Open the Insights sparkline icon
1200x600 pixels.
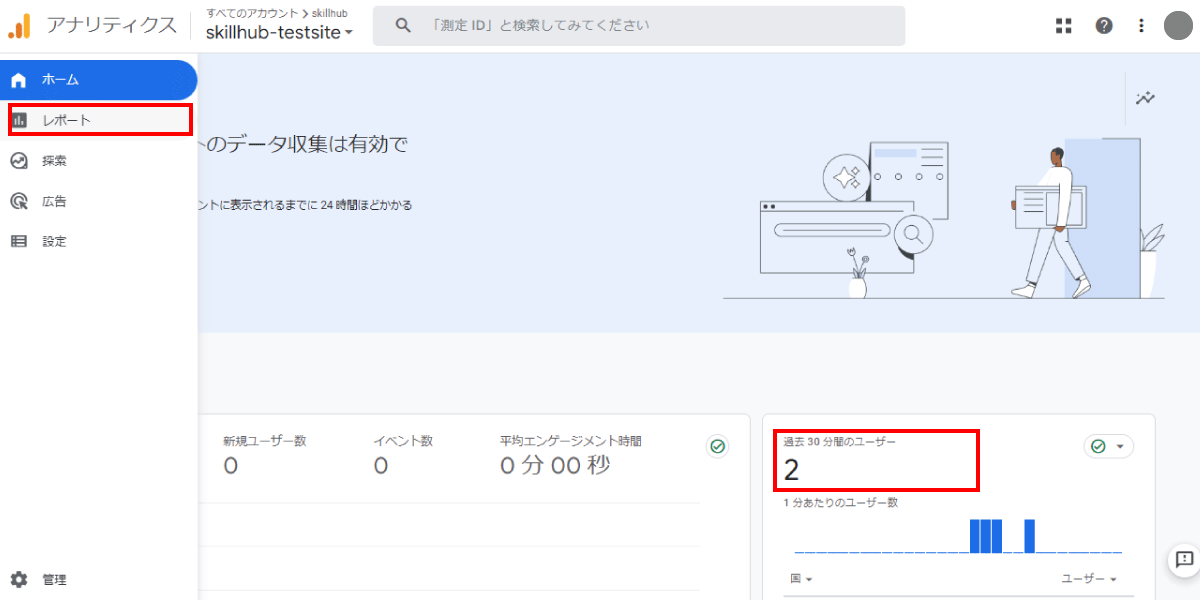point(1145,98)
